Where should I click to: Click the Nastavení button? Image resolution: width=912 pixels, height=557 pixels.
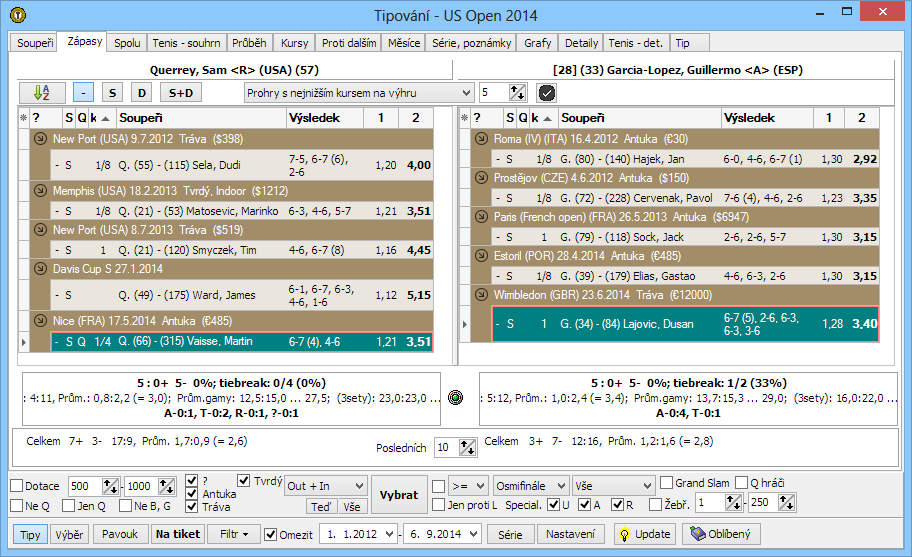[x=571, y=534]
